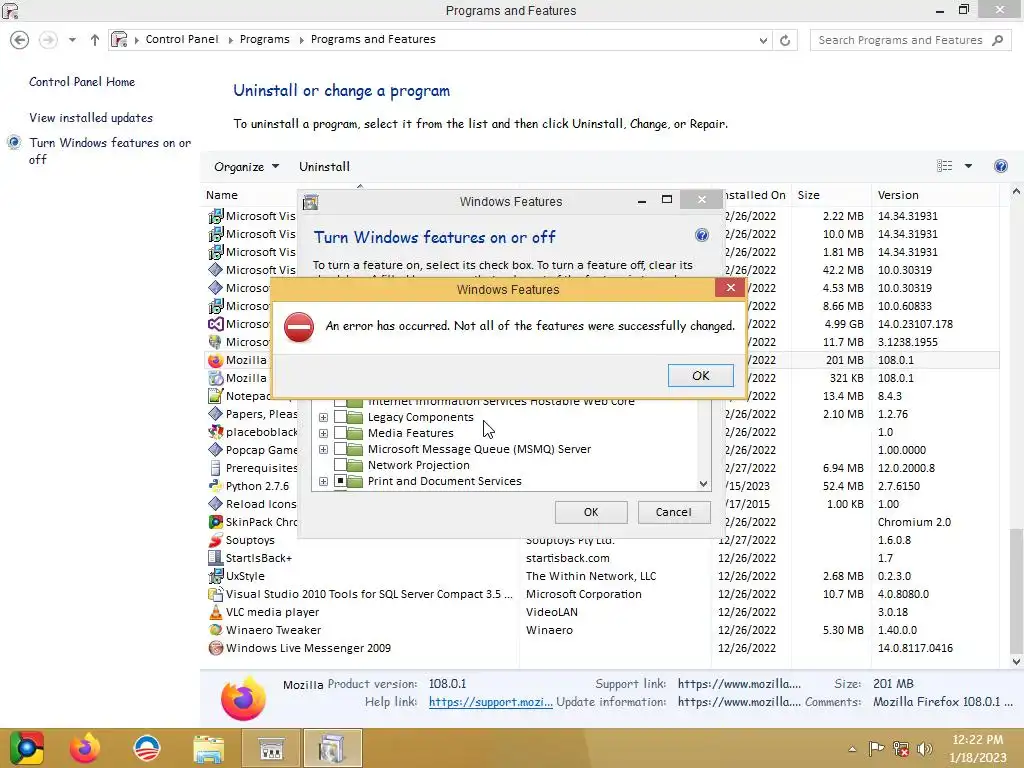Open Windows Features help icon
The image size is (1024, 768).
point(702,235)
